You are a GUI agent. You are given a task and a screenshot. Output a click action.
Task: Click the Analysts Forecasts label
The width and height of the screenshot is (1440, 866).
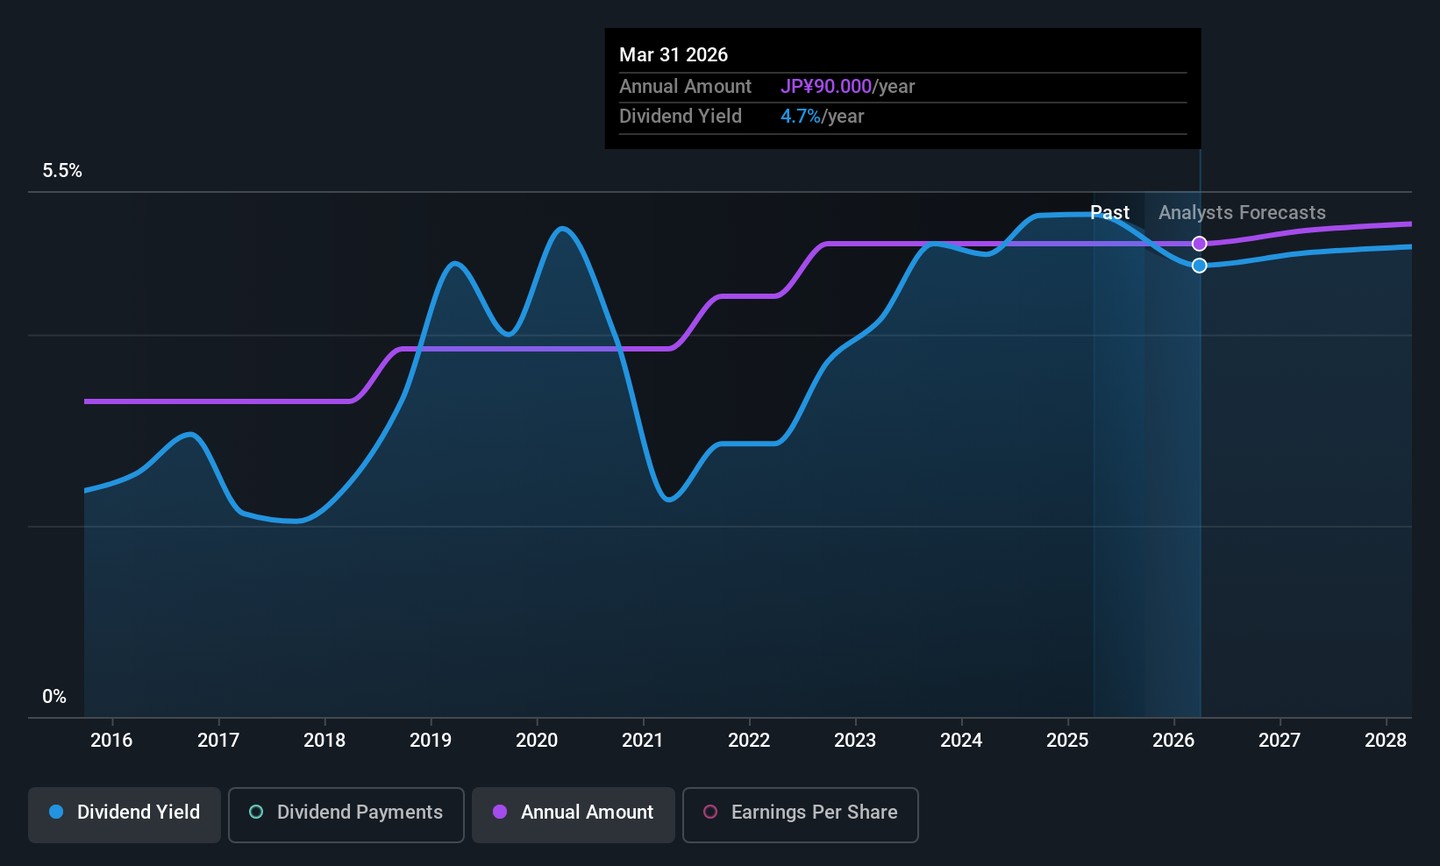point(1241,213)
